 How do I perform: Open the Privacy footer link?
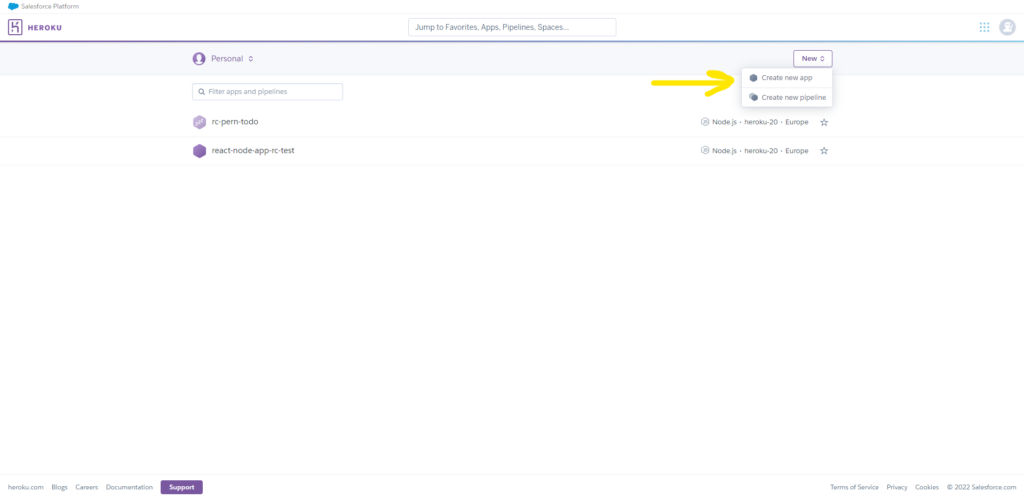[x=897, y=487]
